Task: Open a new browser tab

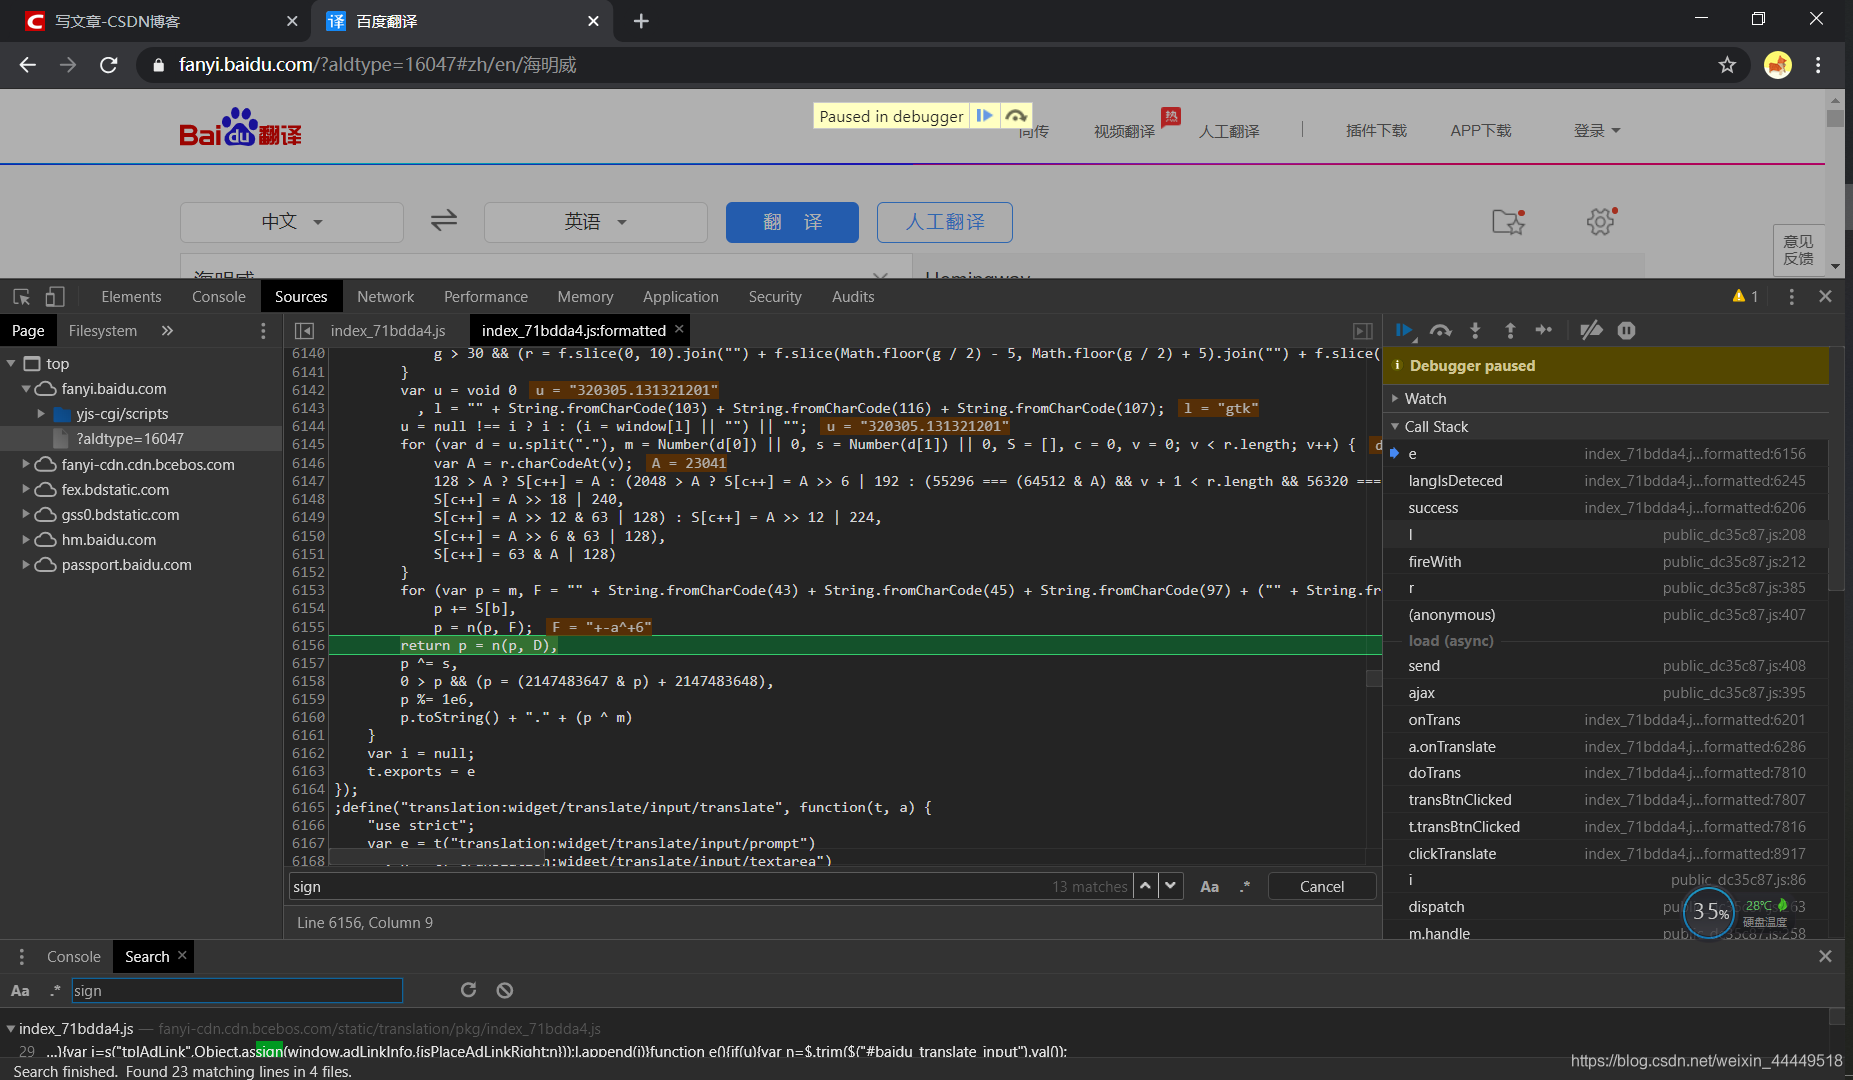Action: tap(642, 21)
